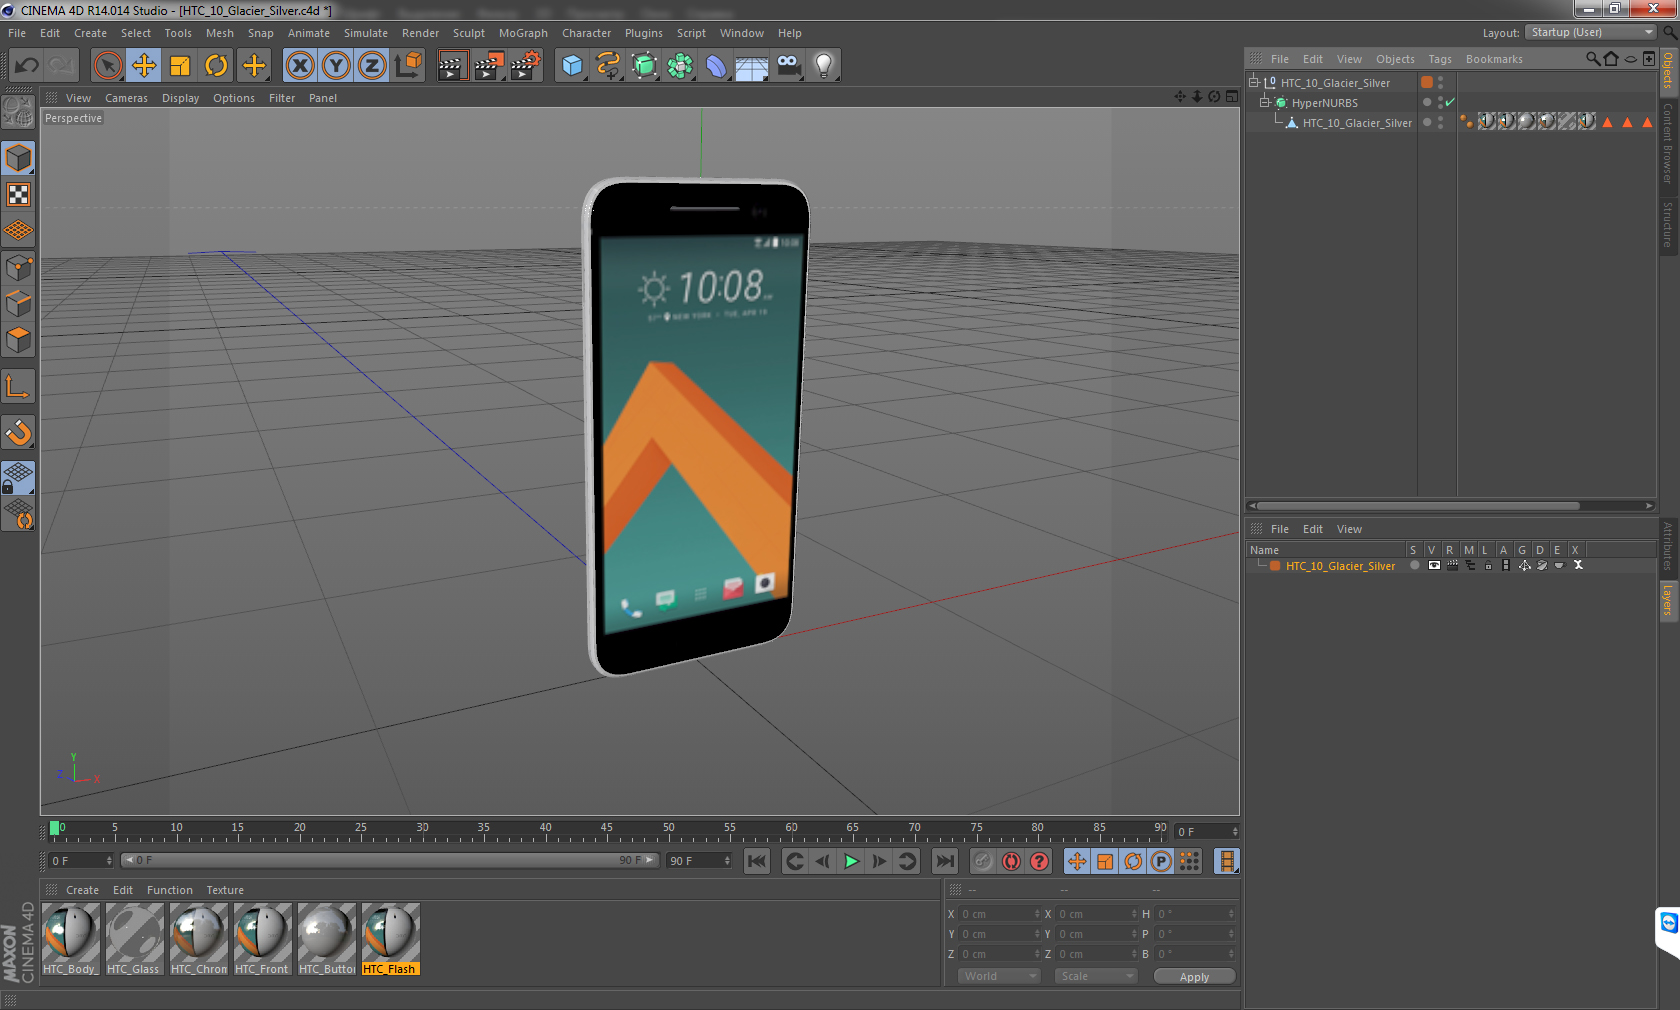Toggle Z axis lock

[372, 66]
